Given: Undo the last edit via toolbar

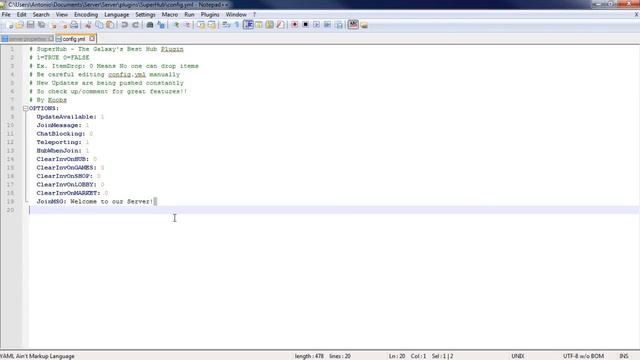Looking at the screenshot, I should (124, 25).
